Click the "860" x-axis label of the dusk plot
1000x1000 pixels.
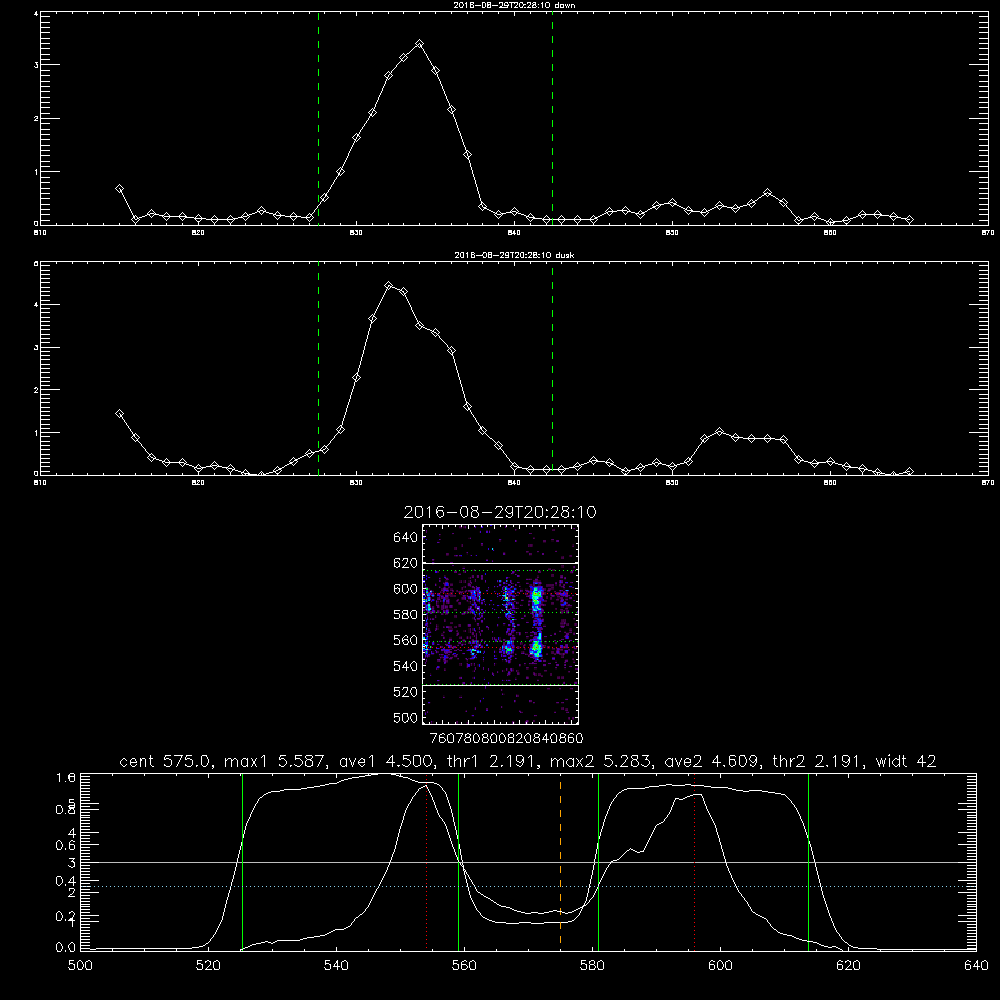(x=830, y=483)
